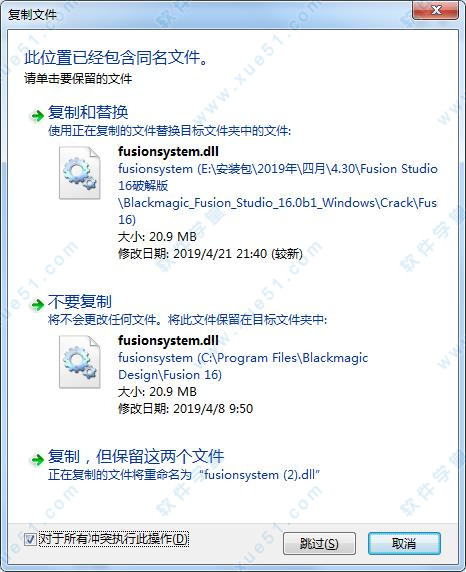Click the C:\Program Files\Blackmagic Design path text
This screenshot has height=572, width=466.
point(243,366)
